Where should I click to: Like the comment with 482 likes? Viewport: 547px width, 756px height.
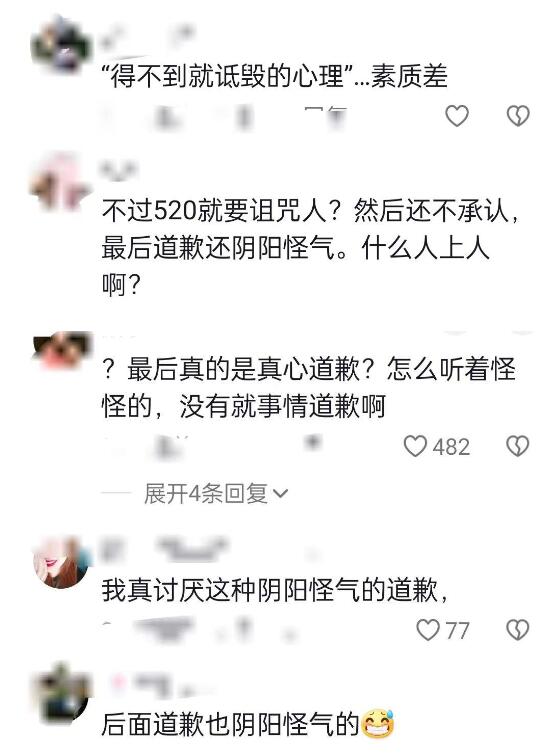(415, 446)
